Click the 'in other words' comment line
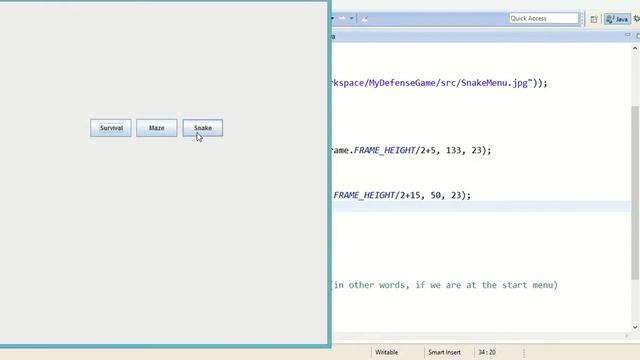Viewport: 640px width, 360px height. tap(444, 285)
